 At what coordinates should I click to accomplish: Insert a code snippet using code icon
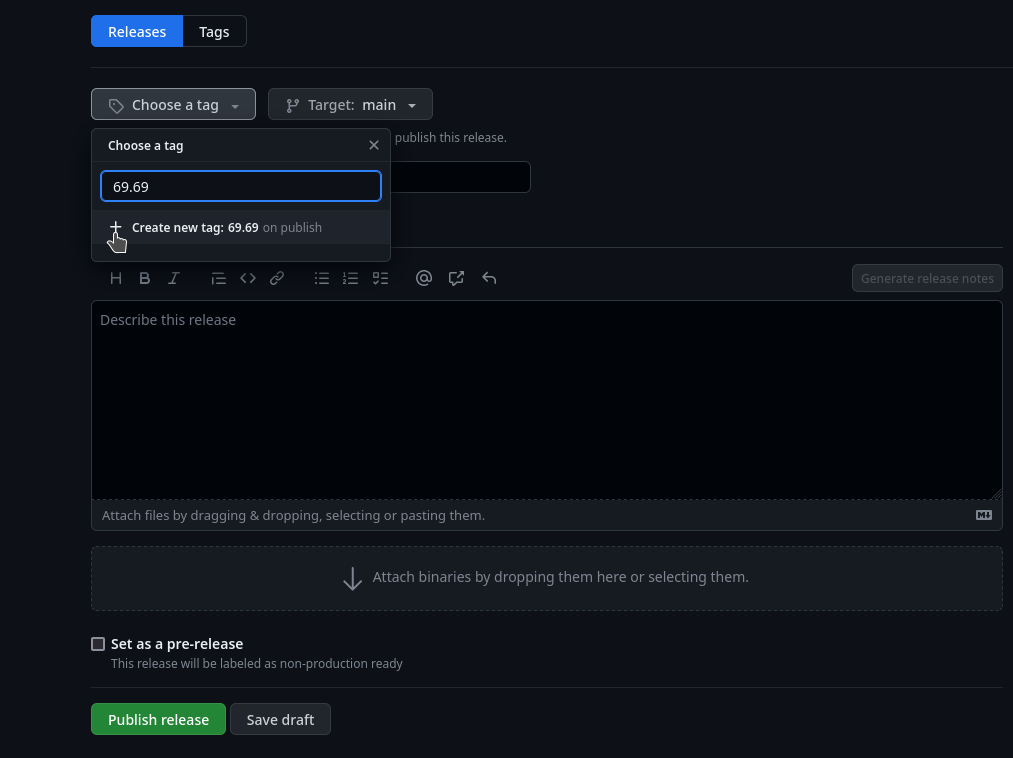point(248,278)
